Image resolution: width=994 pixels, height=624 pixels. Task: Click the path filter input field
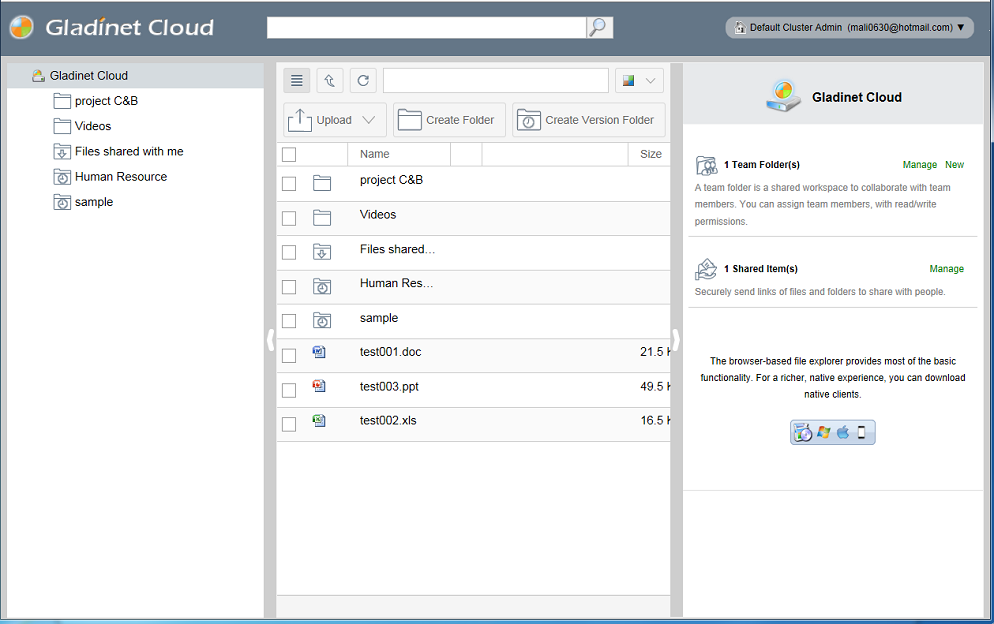(496, 81)
